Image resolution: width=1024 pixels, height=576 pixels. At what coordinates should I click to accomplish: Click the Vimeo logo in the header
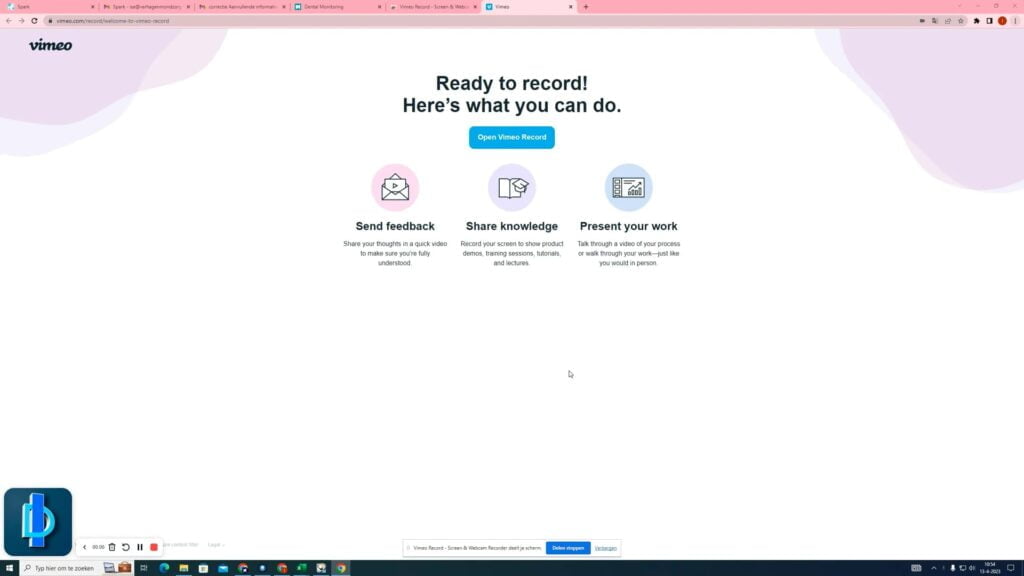50,45
